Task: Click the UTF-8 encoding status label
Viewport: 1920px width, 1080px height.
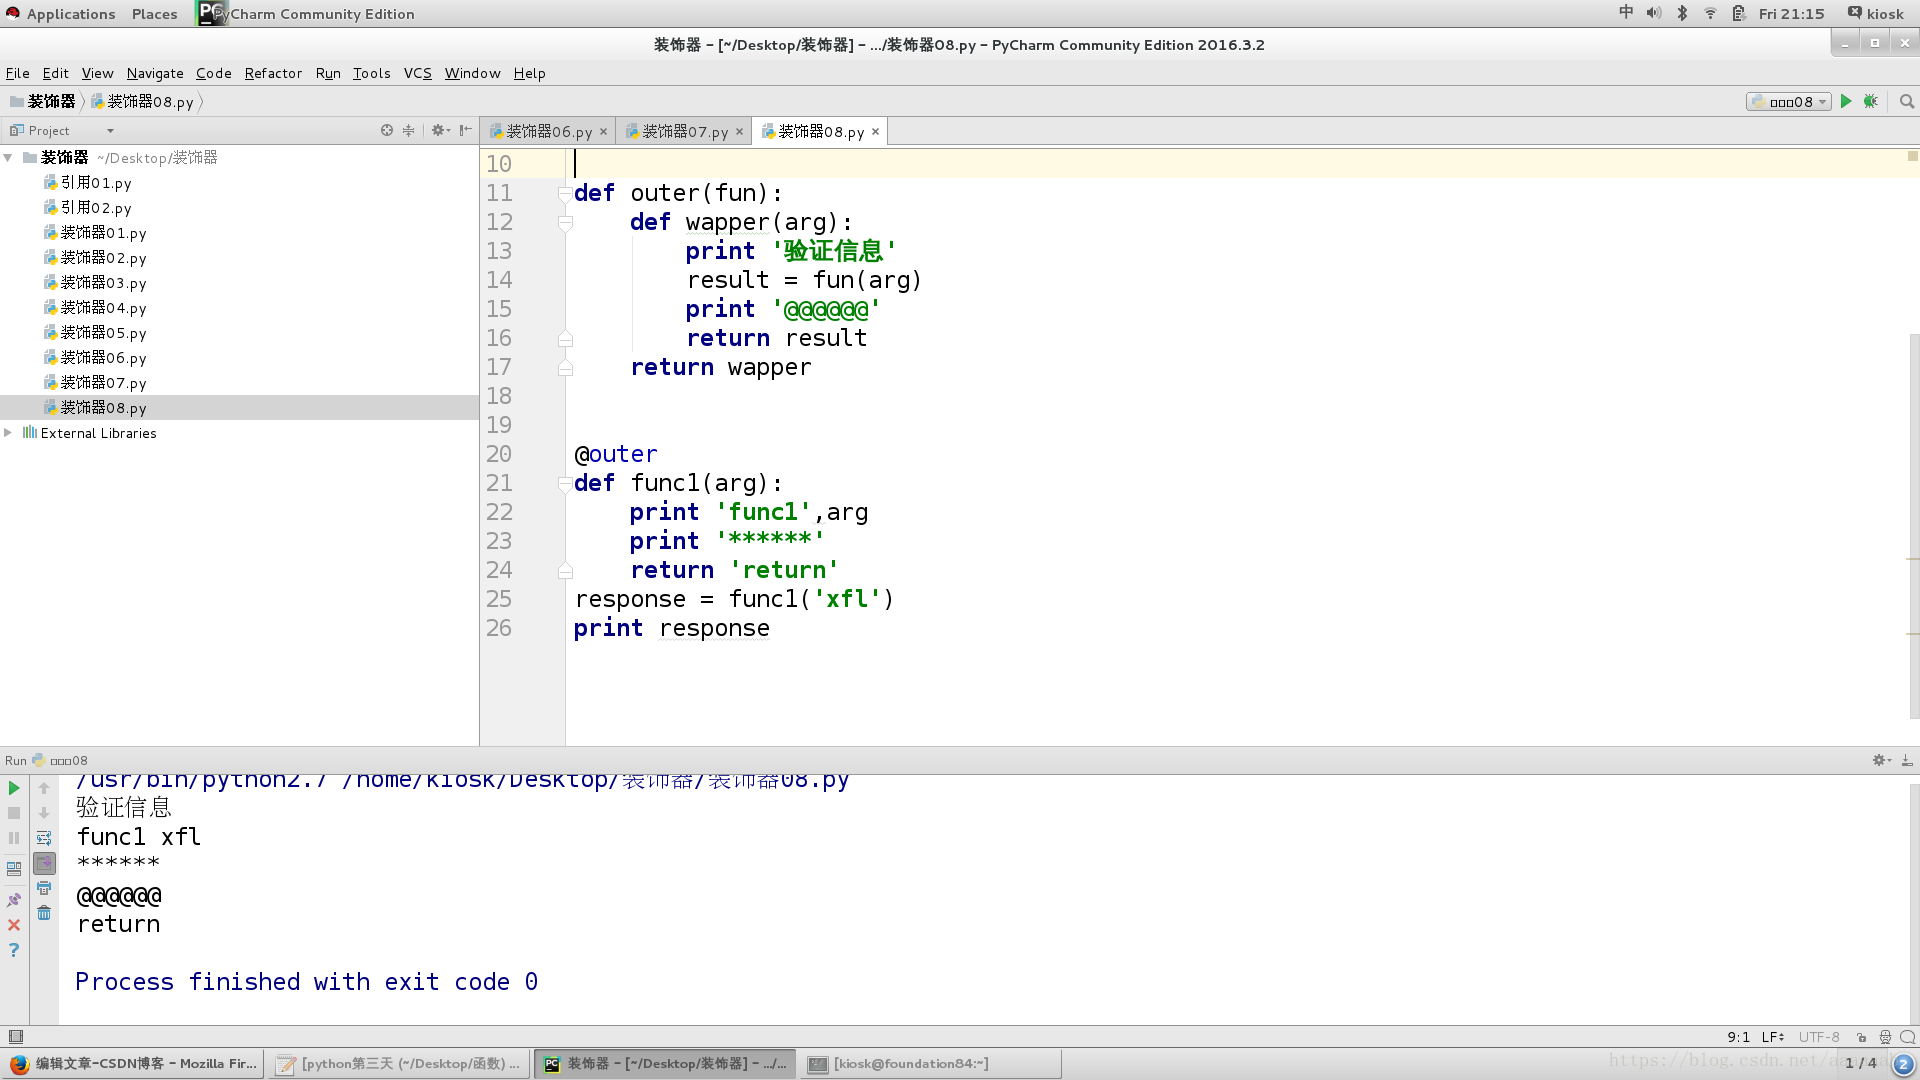Action: [1818, 1037]
